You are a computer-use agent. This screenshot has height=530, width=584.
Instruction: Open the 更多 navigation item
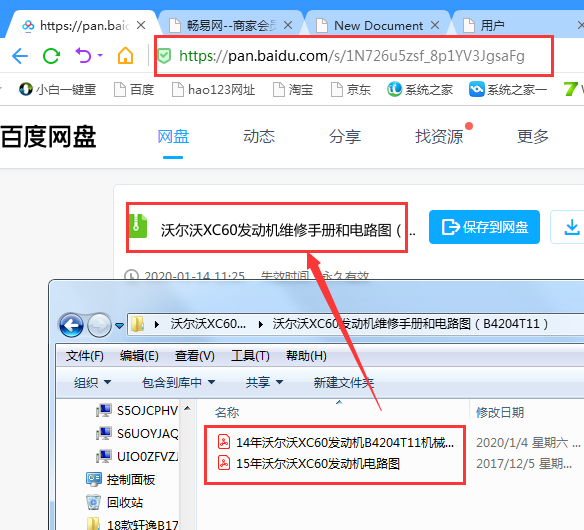point(533,137)
